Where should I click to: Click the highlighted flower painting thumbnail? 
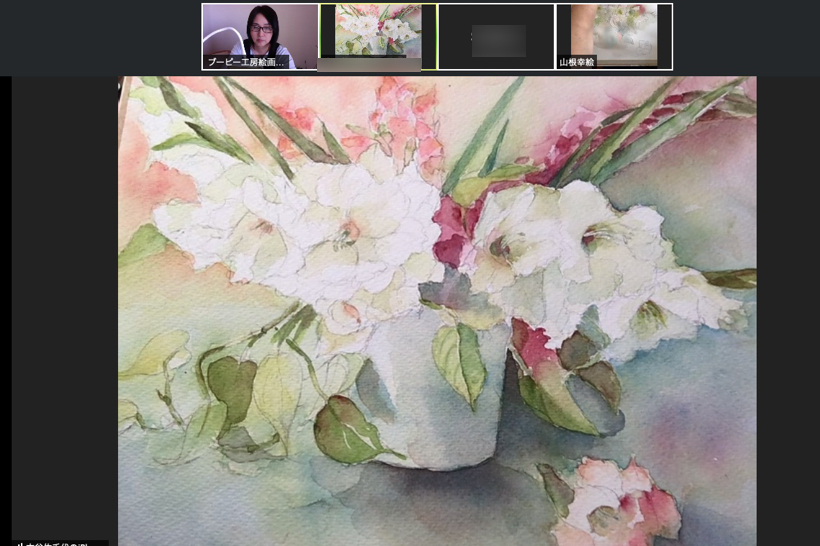tap(378, 30)
